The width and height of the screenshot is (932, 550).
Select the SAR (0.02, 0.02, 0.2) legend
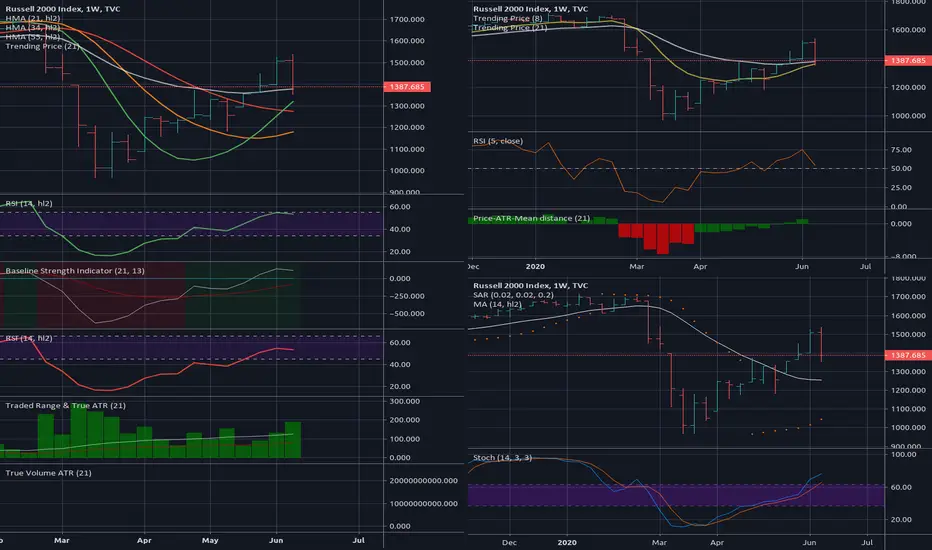point(513,295)
